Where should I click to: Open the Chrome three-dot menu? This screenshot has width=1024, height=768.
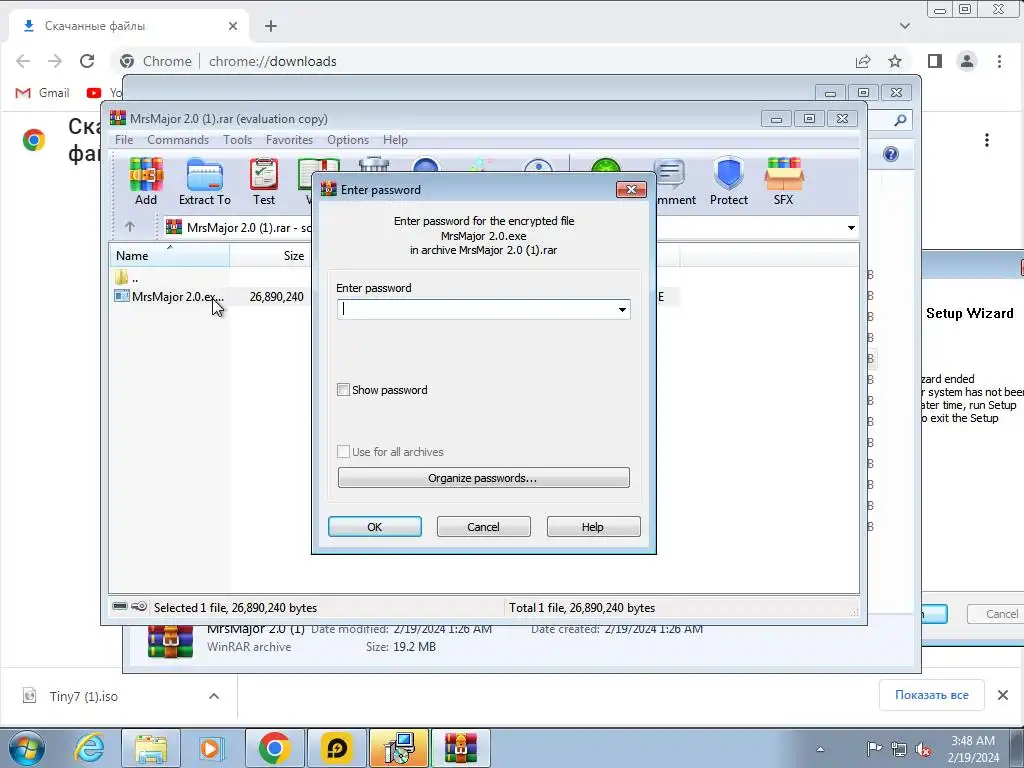pyautogui.click(x=999, y=61)
